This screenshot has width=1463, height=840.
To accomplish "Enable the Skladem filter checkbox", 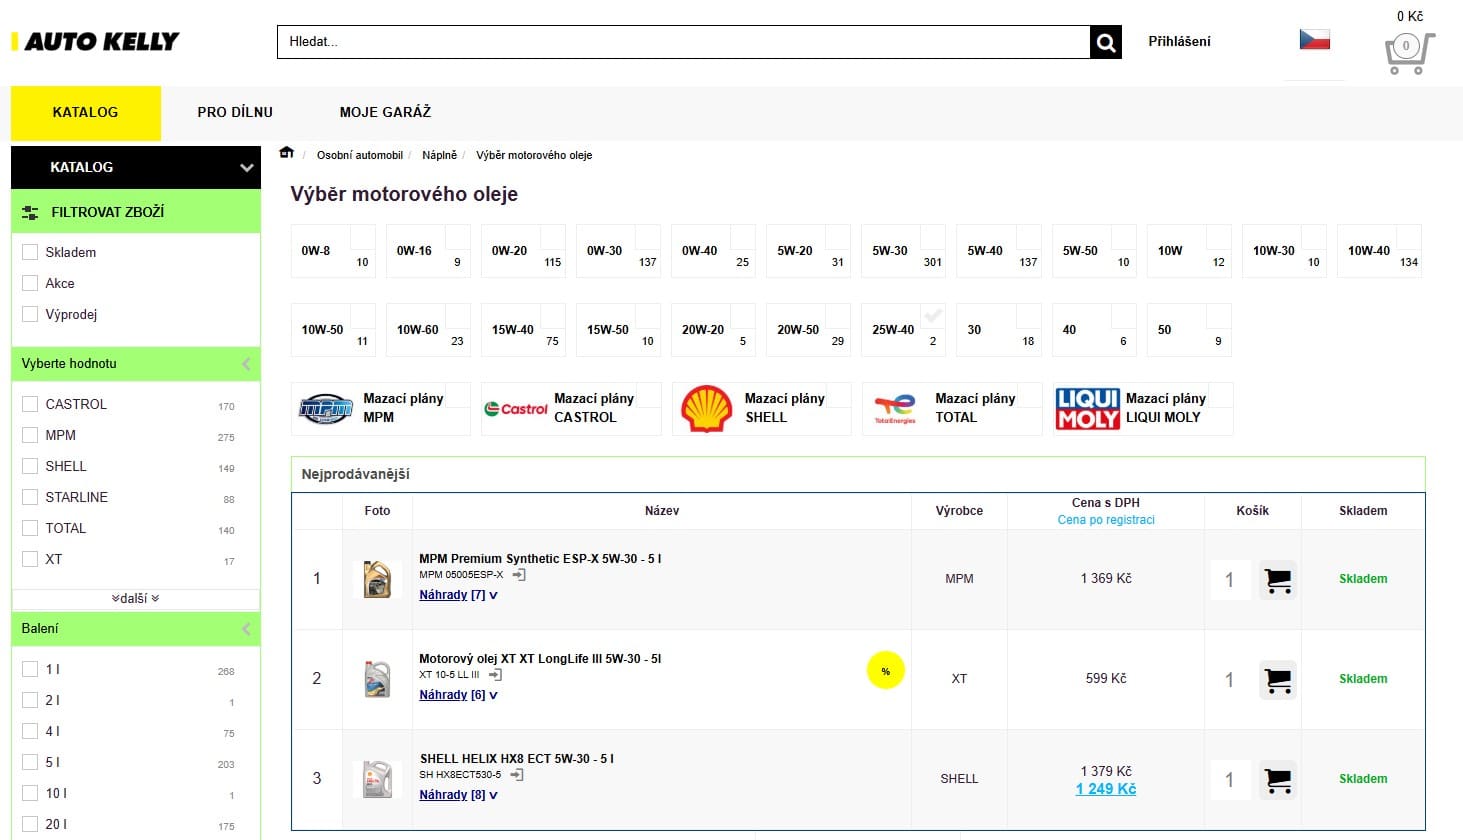I will [30, 253].
